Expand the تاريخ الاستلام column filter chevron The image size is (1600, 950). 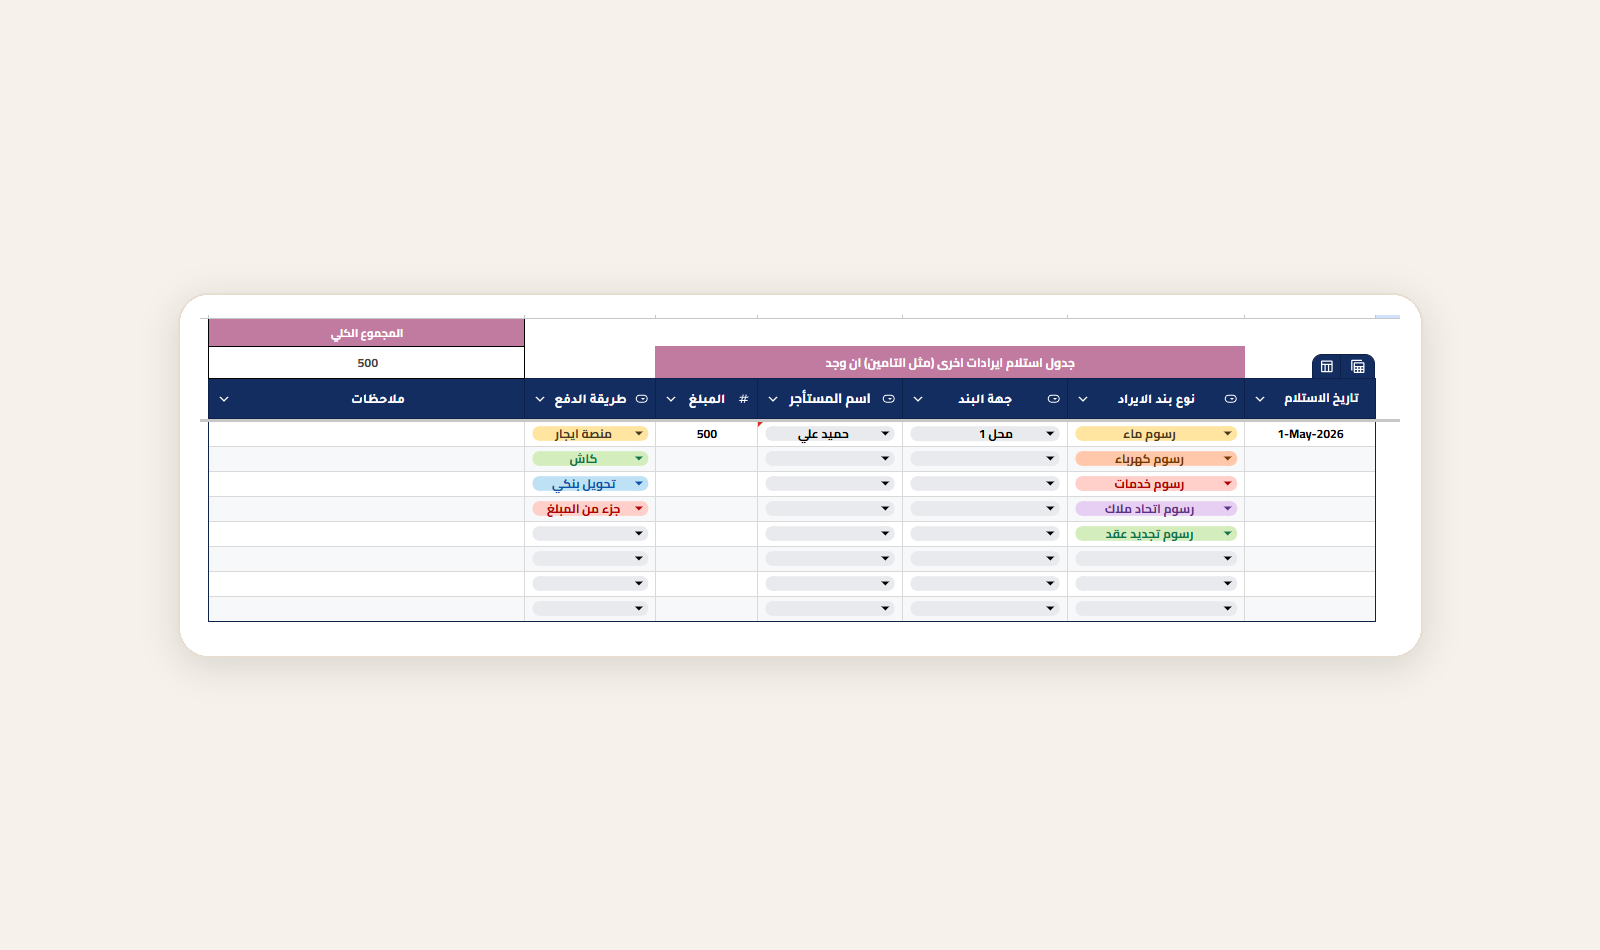[1260, 399]
